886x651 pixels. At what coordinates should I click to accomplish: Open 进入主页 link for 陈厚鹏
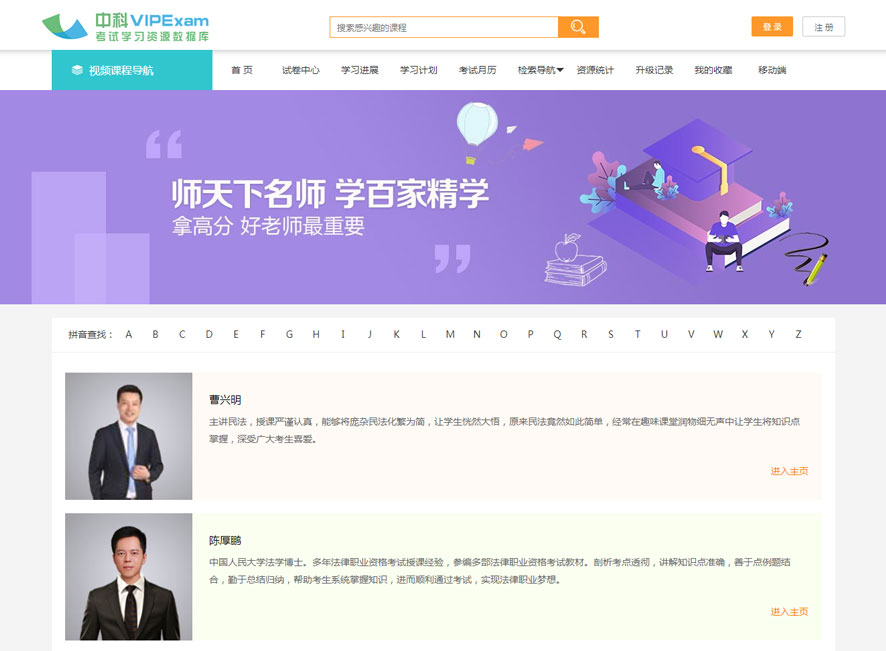coord(789,611)
